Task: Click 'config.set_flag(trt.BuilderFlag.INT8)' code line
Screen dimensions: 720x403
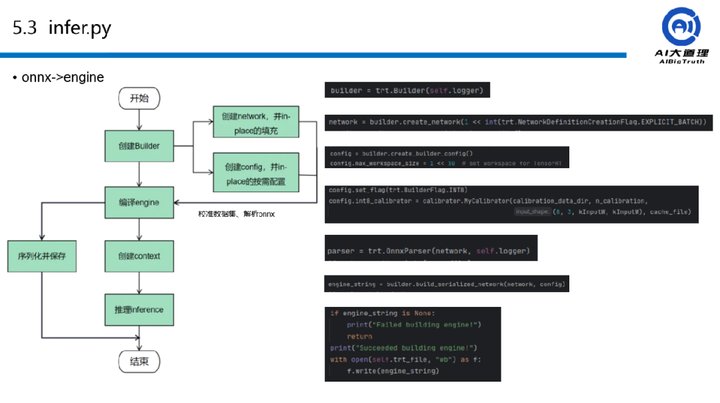Action: [x=398, y=190]
